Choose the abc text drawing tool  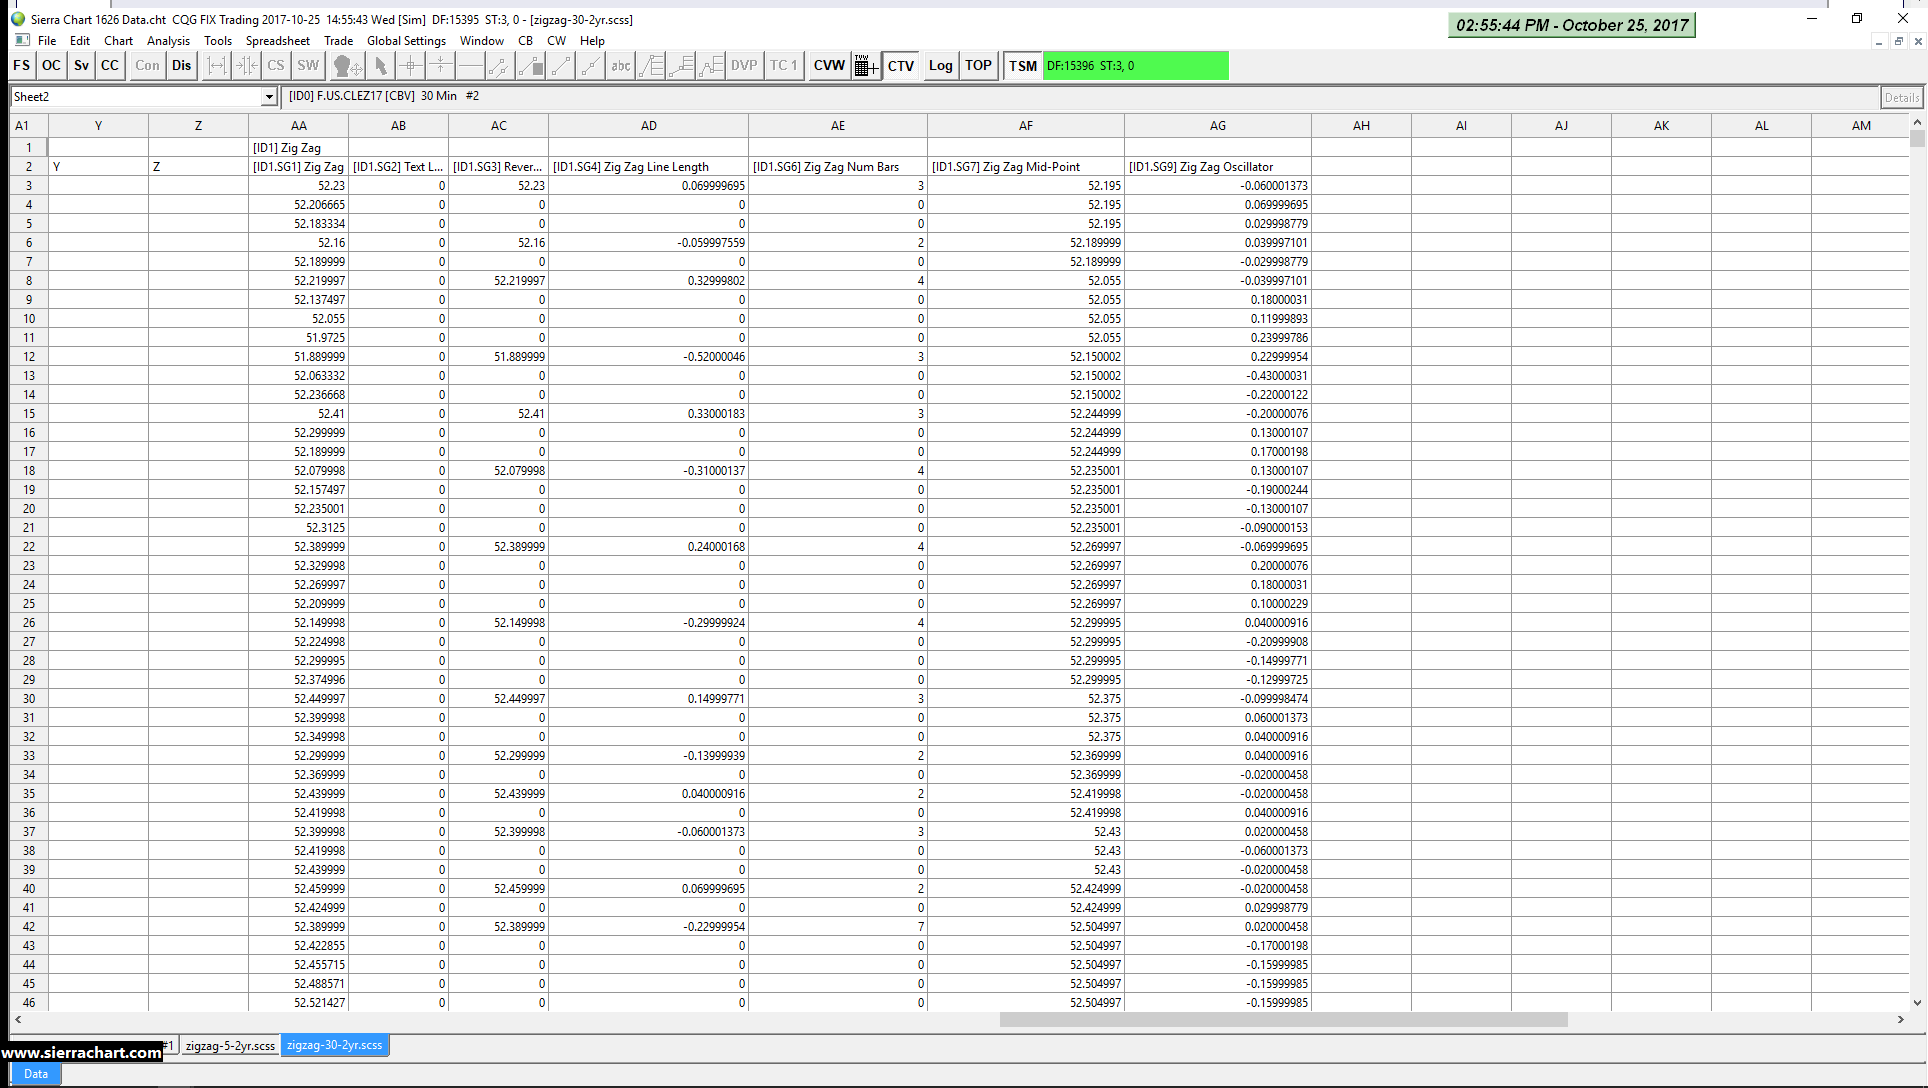(620, 66)
